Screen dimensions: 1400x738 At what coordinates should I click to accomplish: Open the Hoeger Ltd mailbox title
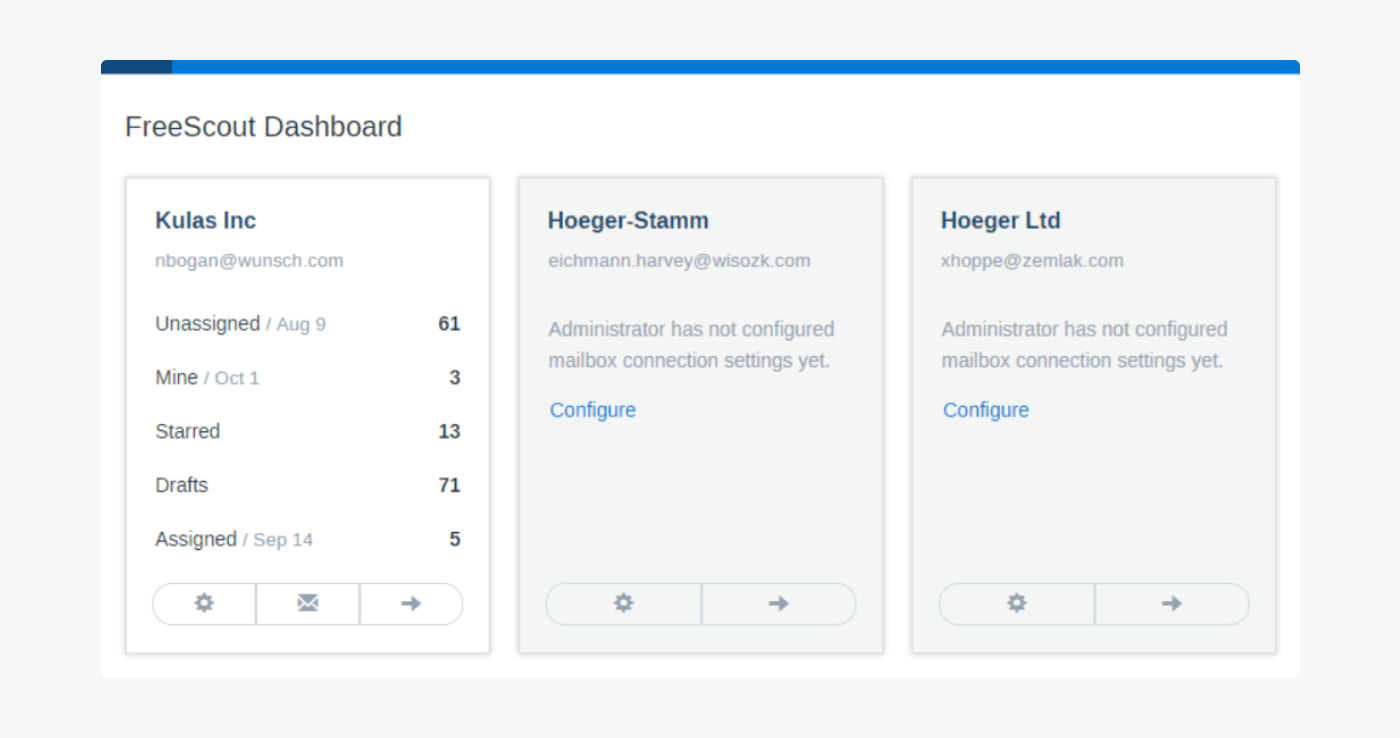pos(1001,221)
